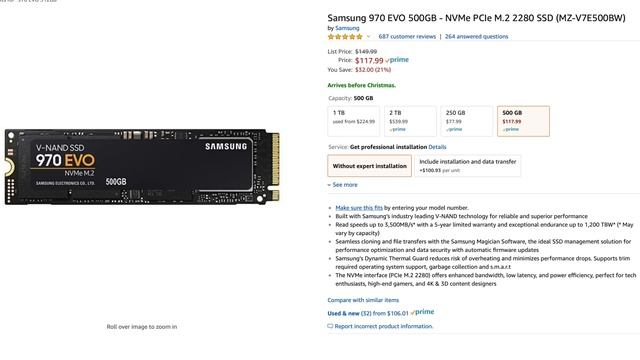Viewport: 640px width, 360px height.
Task: Select the 500 GB capacity option
Action: [x=523, y=121]
